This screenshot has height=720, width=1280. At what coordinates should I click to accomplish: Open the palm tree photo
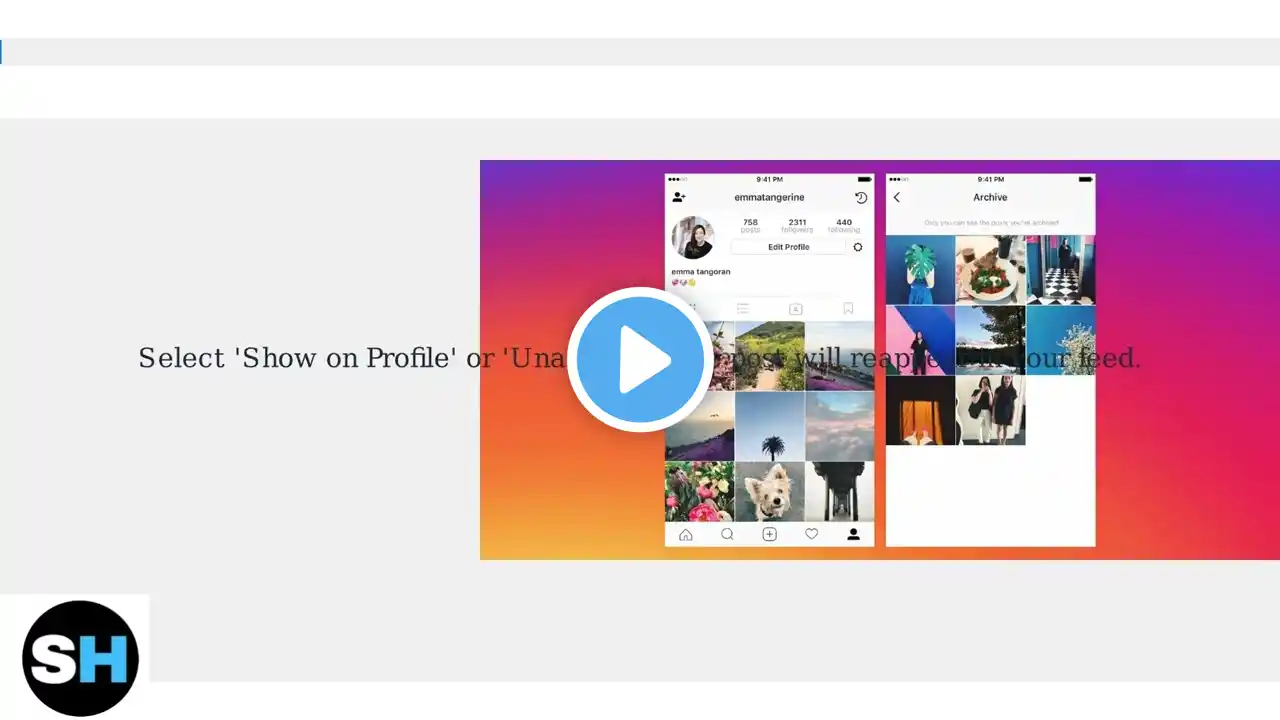click(769, 426)
